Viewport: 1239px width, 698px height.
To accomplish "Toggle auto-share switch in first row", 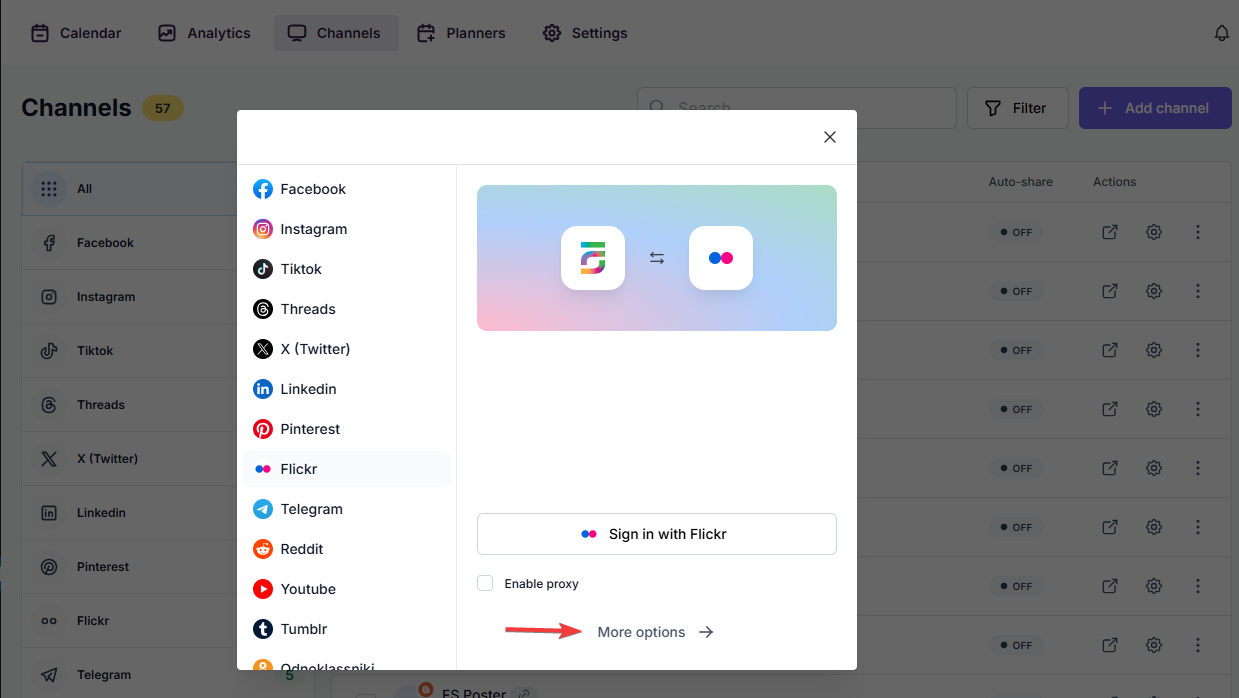I will [x=1016, y=232].
